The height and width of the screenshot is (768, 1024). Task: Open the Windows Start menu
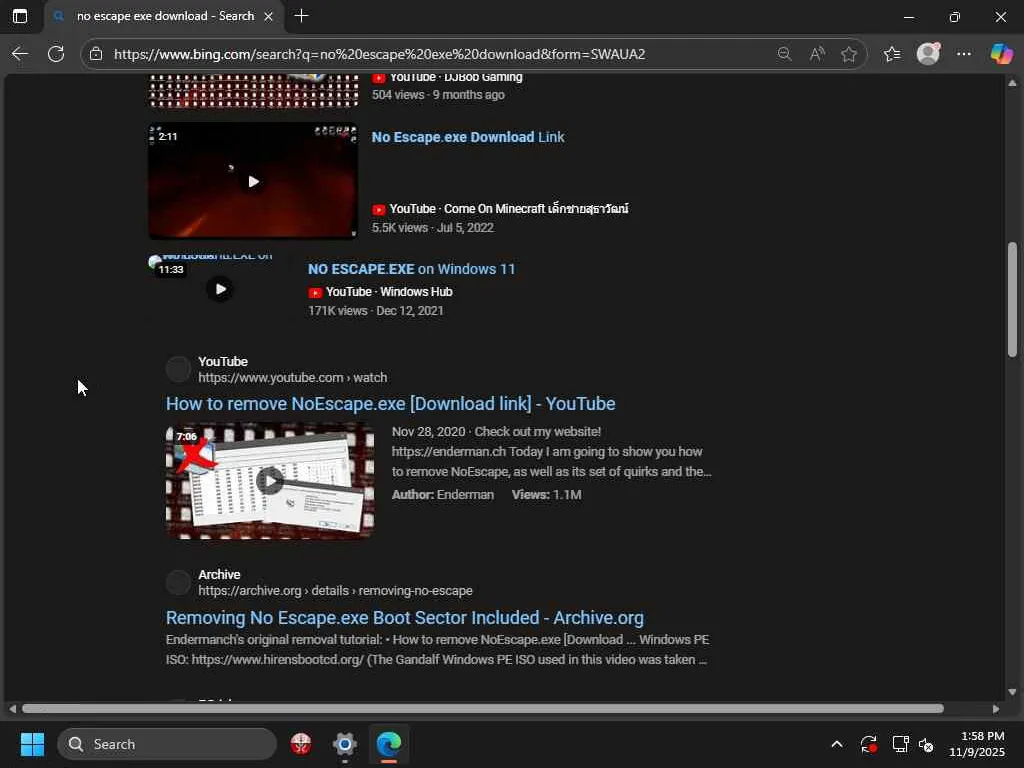32,744
